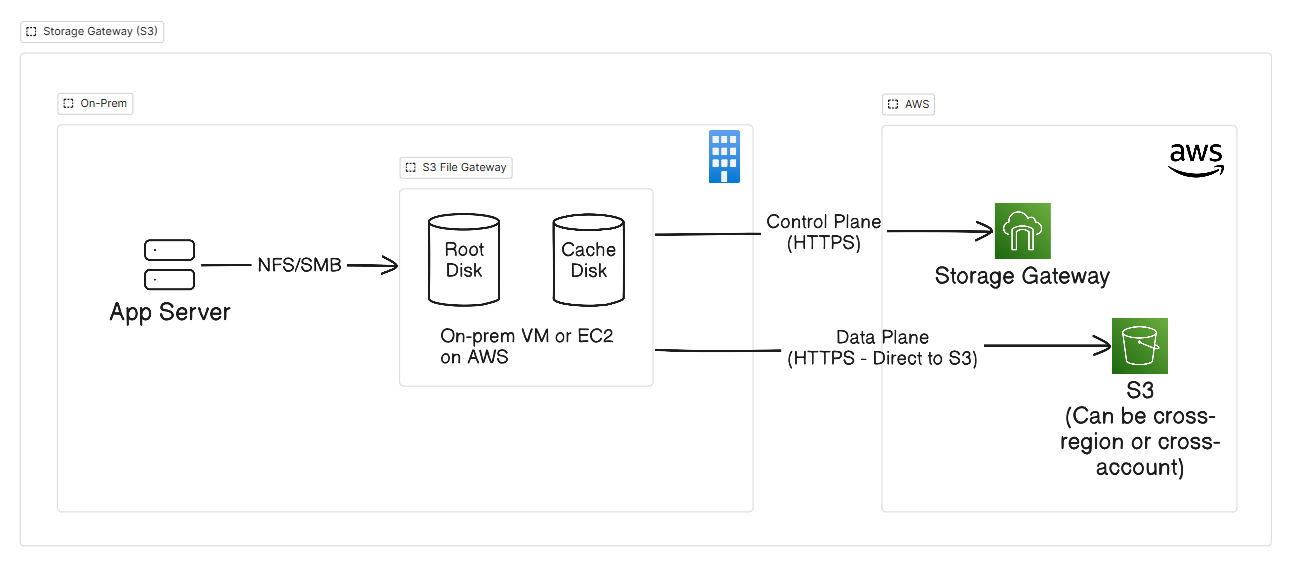The height and width of the screenshot is (567, 1292).
Task: Click the NFS/SMB arrow label
Action: (x=298, y=265)
